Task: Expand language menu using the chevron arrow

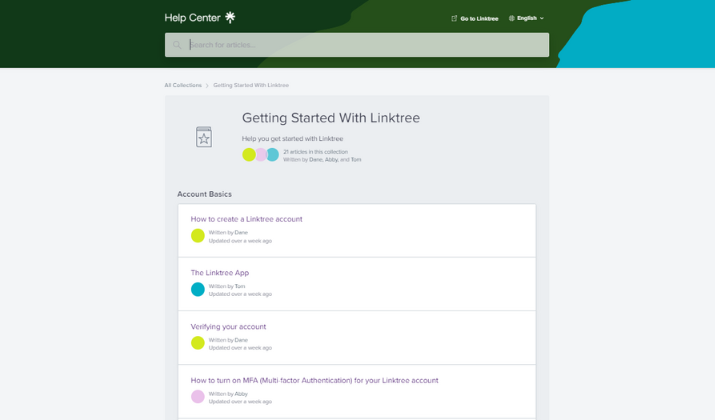Action: pyautogui.click(x=542, y=18)
